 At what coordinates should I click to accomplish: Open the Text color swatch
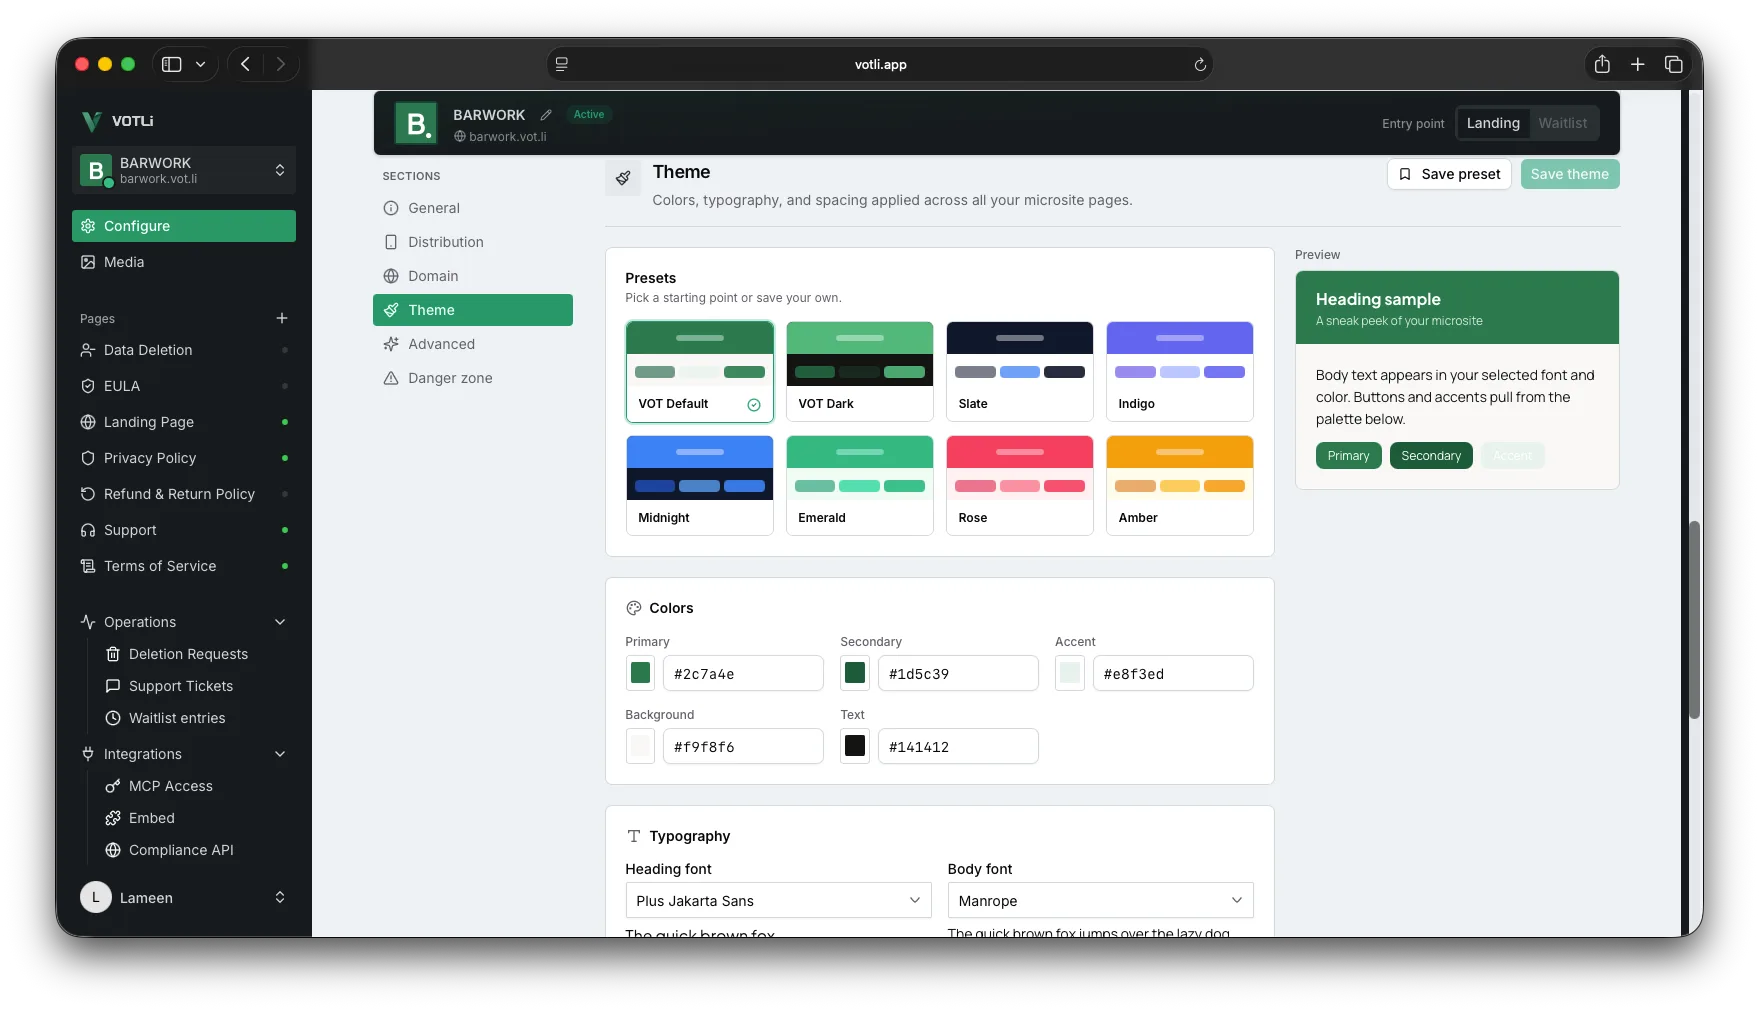(x=855, y=746)
